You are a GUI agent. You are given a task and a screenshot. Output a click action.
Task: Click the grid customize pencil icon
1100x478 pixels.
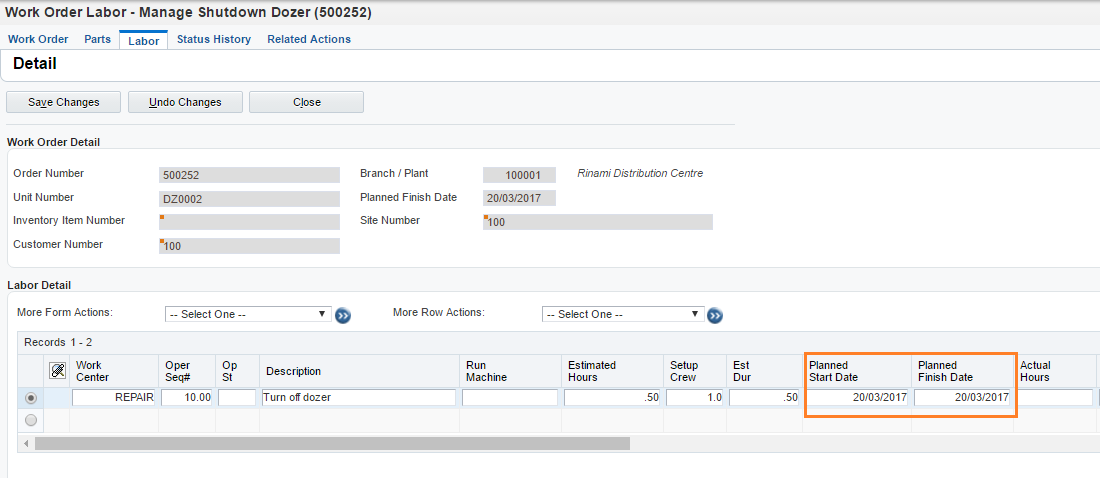coord(58,371)
